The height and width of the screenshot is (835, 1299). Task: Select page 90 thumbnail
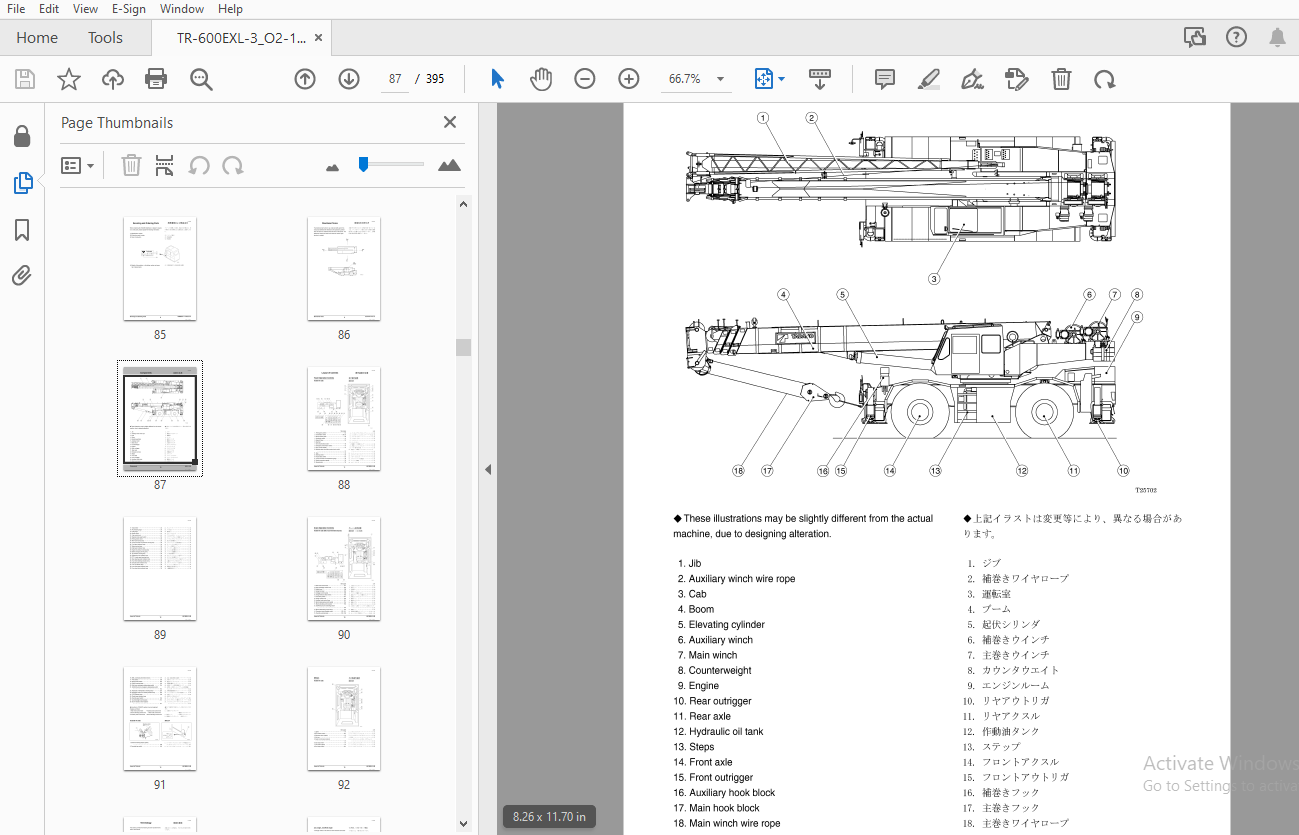[344, 569]
